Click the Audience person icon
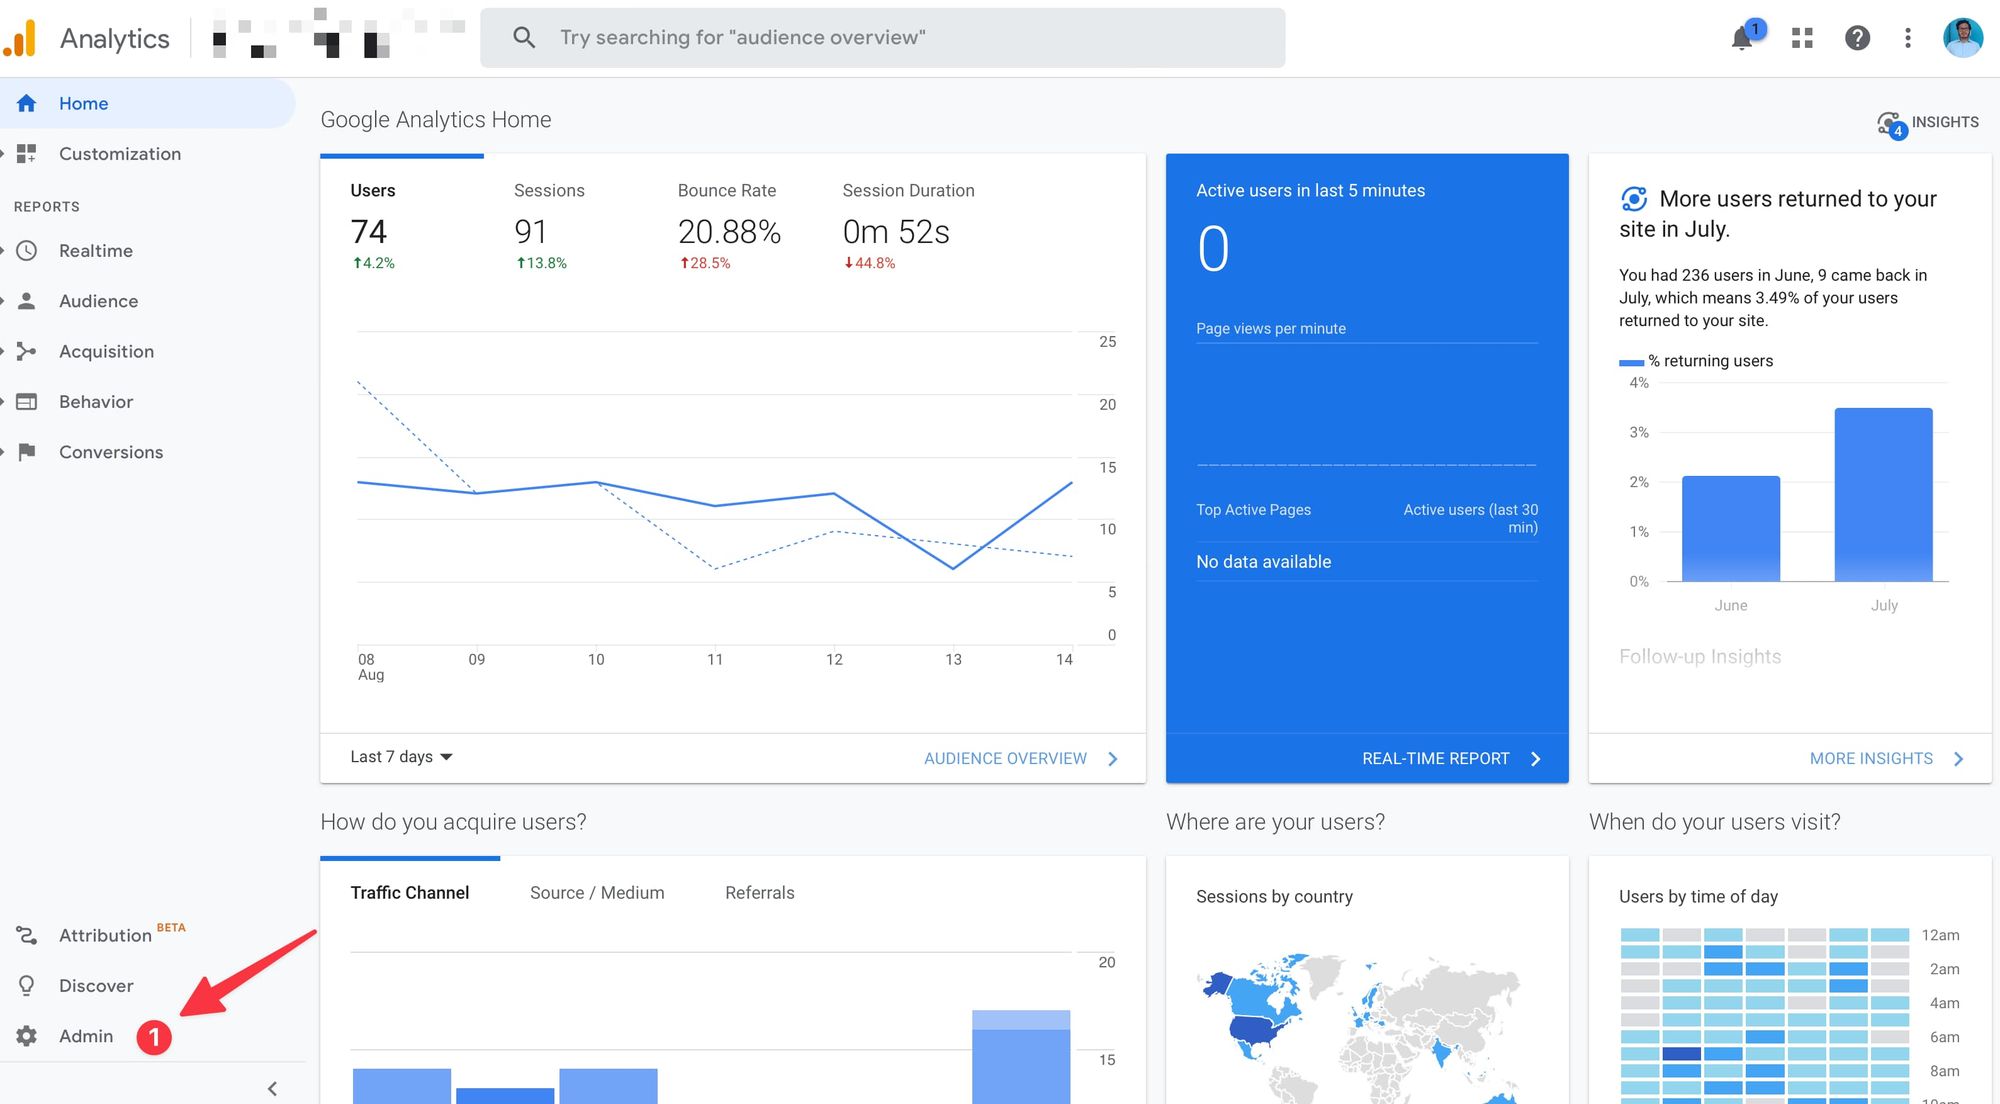 point(27,300)
